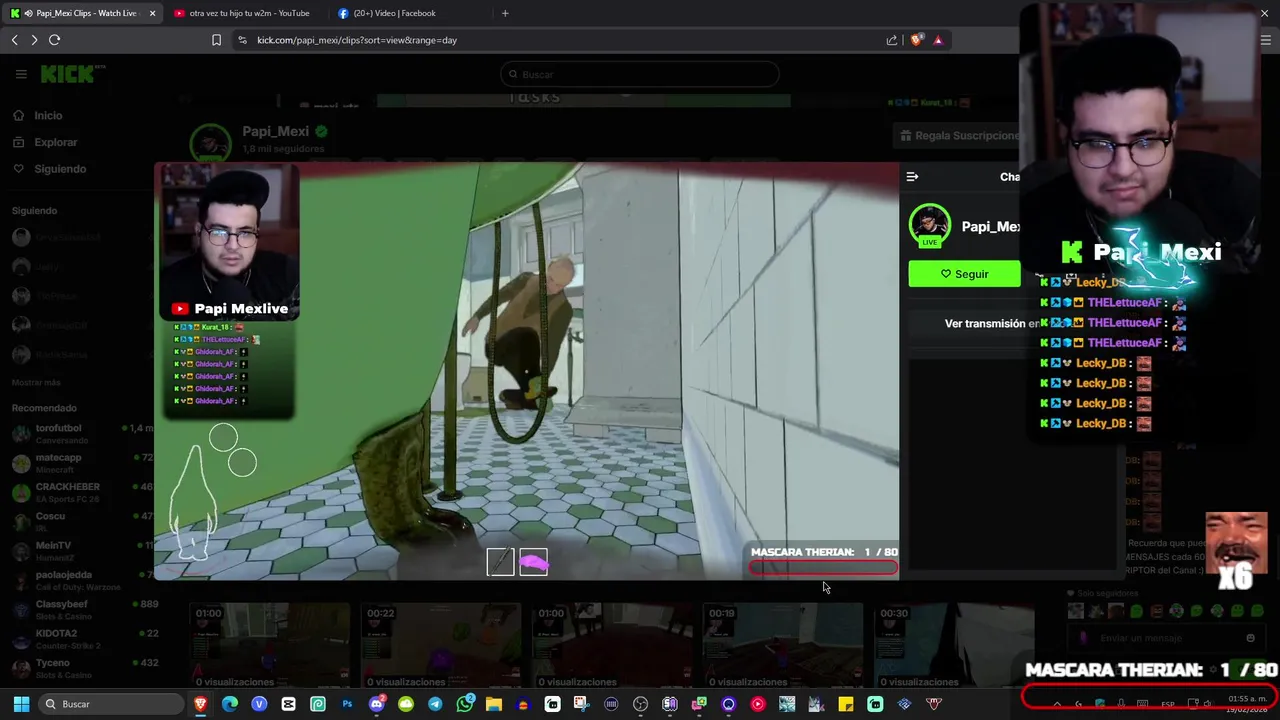Open Discord from the taskbar
1280x720 pixels.
(377, 704)
